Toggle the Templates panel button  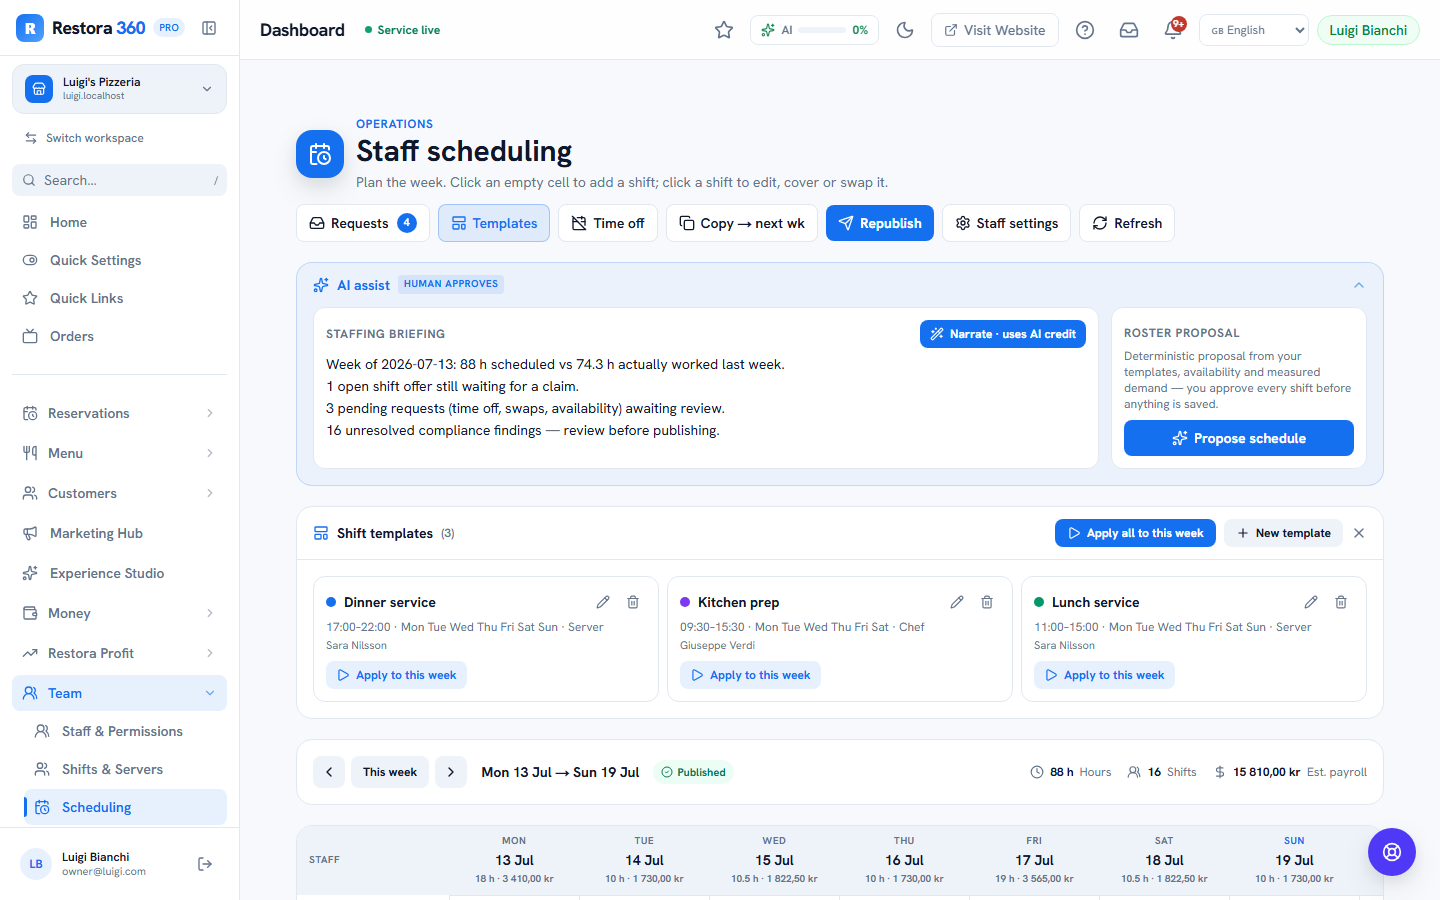[x=494, y=223]
